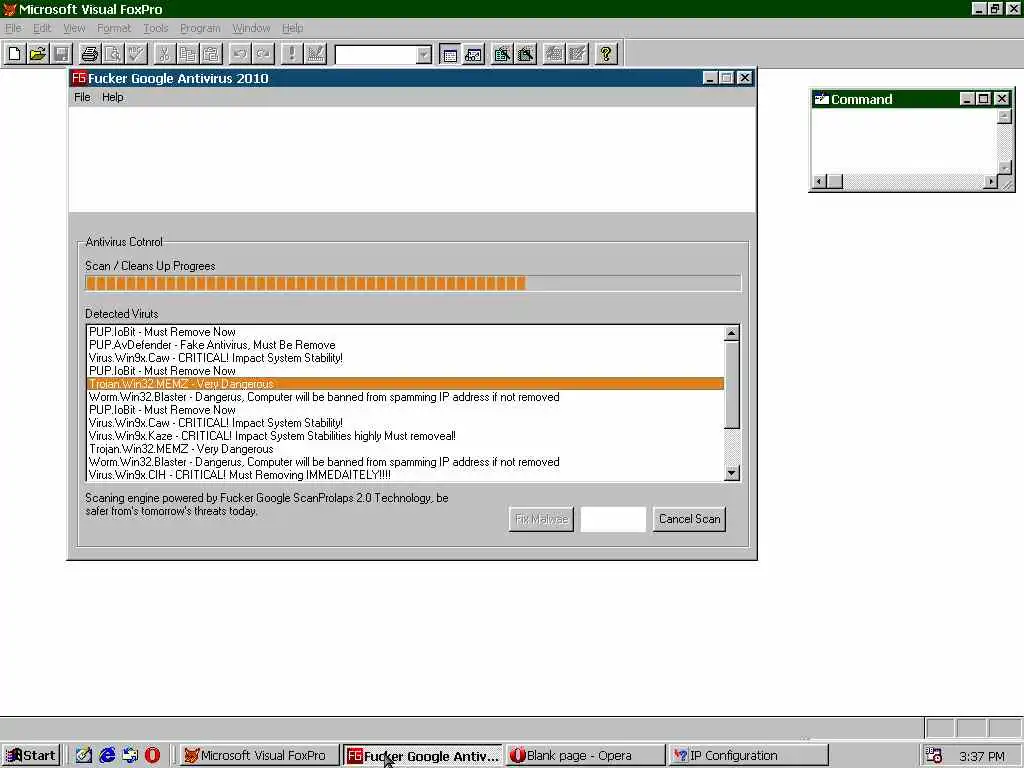
Task: Launch Opera from quick launch
Action: (x=152, y=756)
